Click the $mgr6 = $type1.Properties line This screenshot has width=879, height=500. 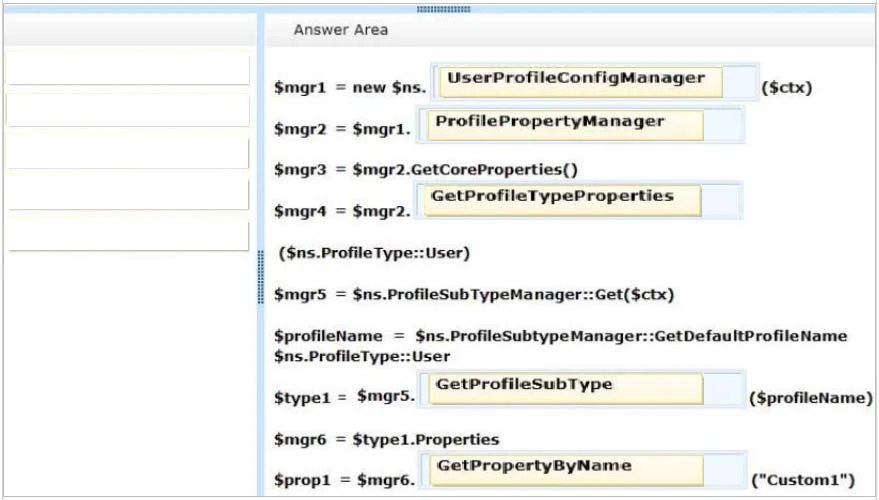point(386,439)
